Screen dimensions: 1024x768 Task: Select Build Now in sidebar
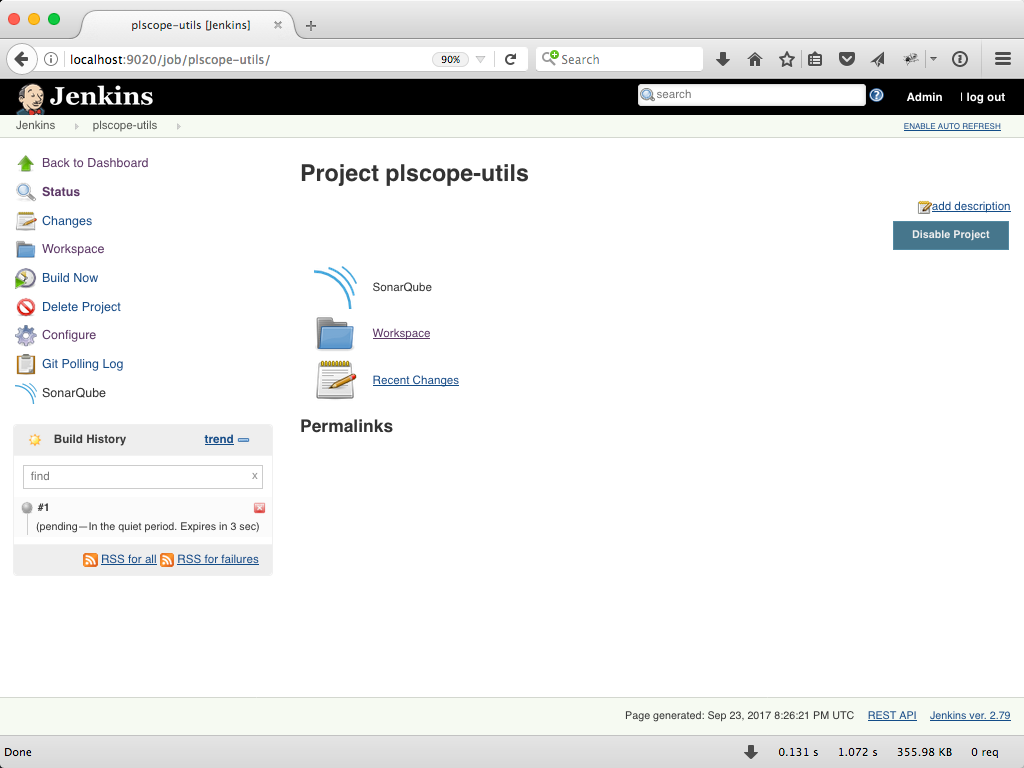(x=70, y=278)
